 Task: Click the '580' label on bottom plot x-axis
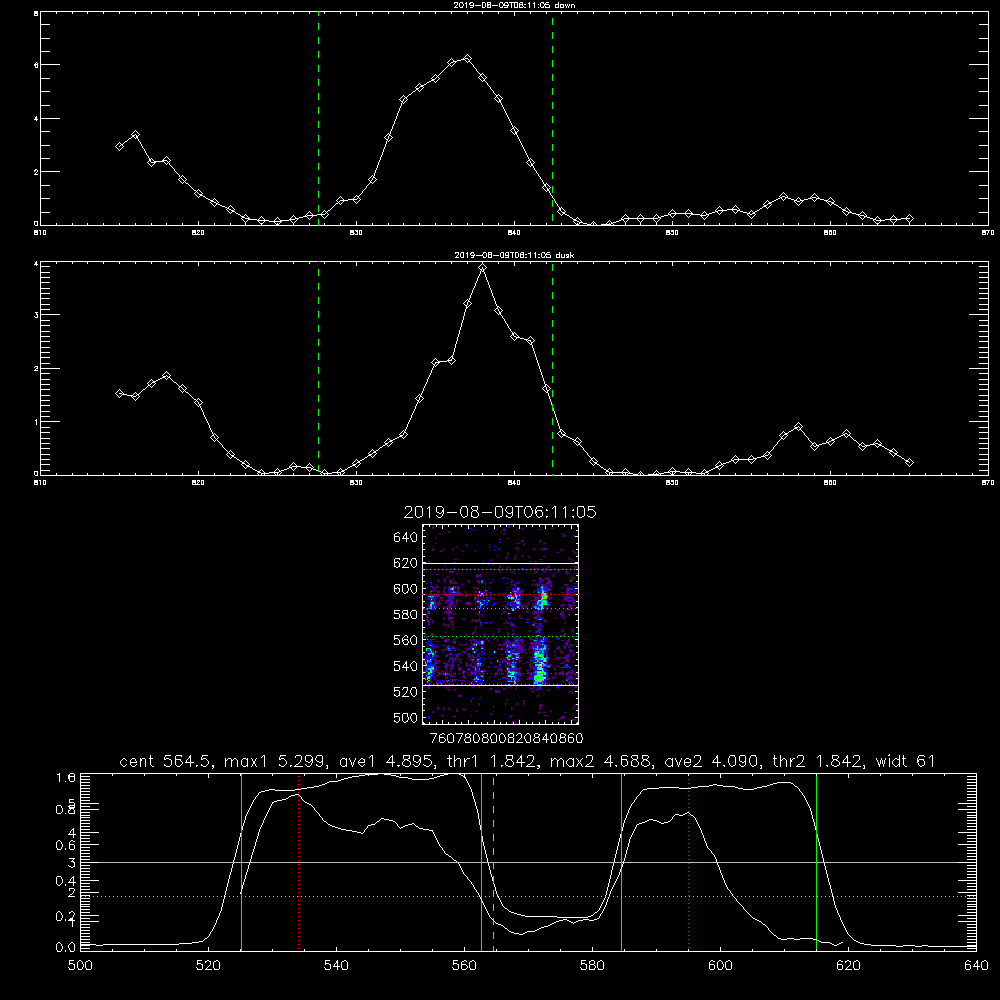click(592, 966)
